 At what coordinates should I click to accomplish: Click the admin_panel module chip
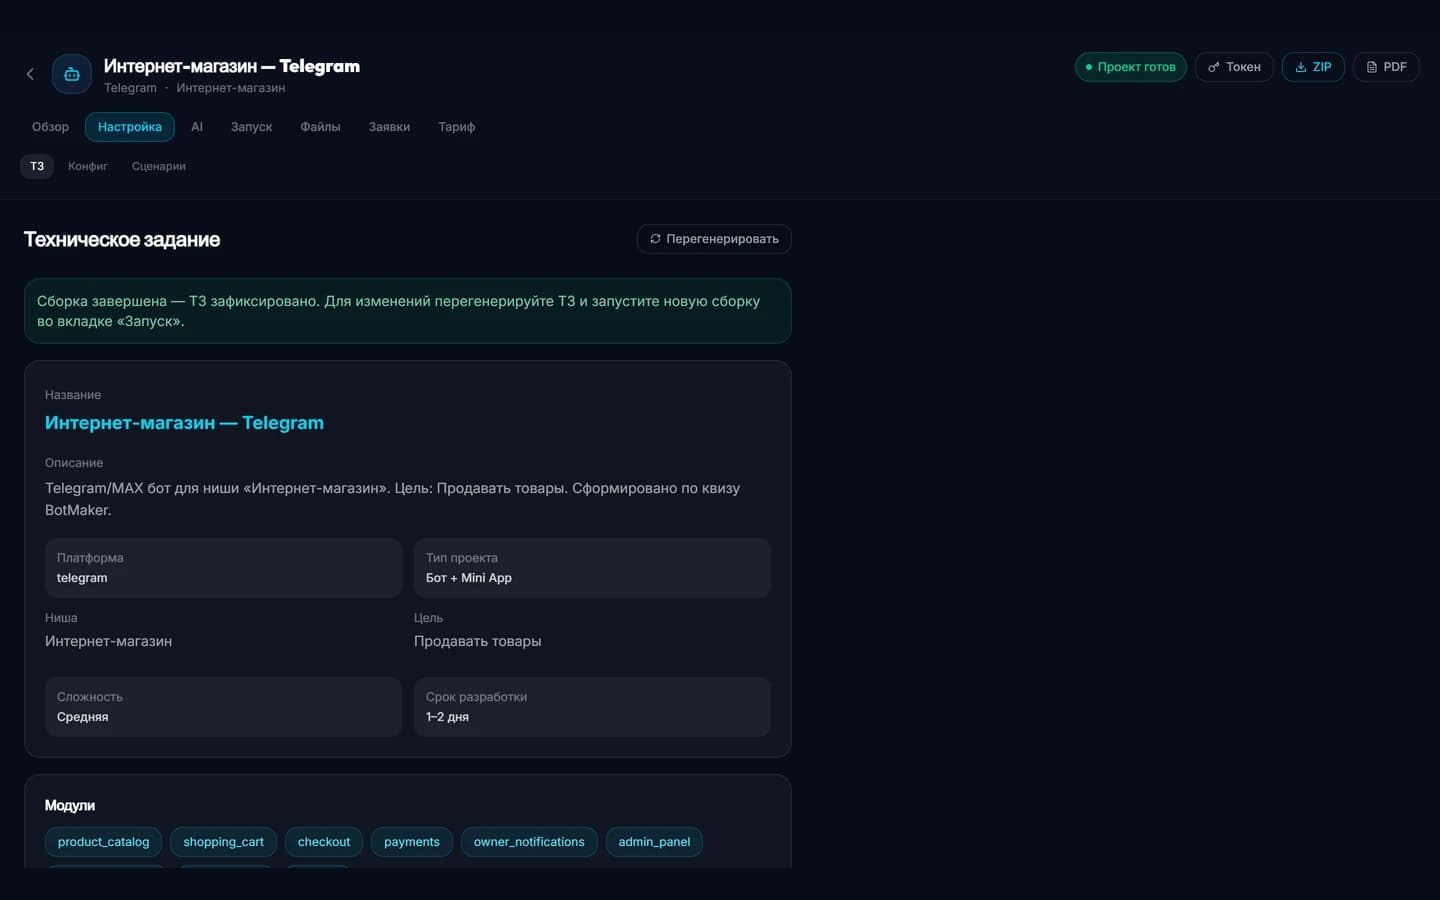click(x=654, y=842)
